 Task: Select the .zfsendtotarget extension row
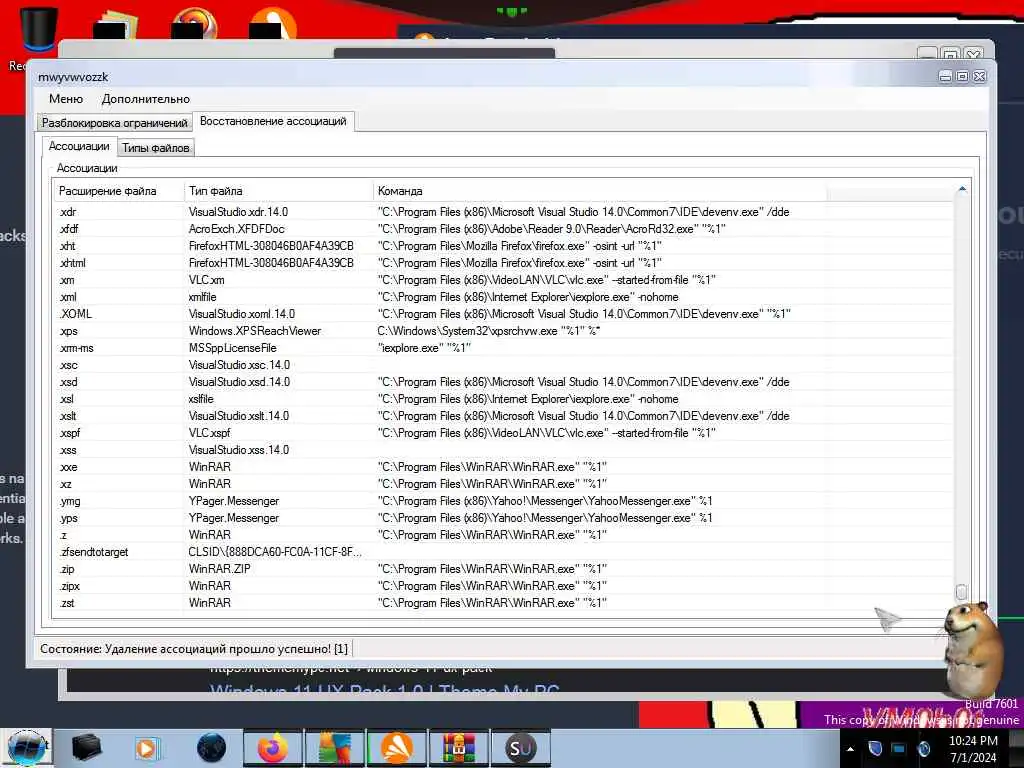coord(504,551)
